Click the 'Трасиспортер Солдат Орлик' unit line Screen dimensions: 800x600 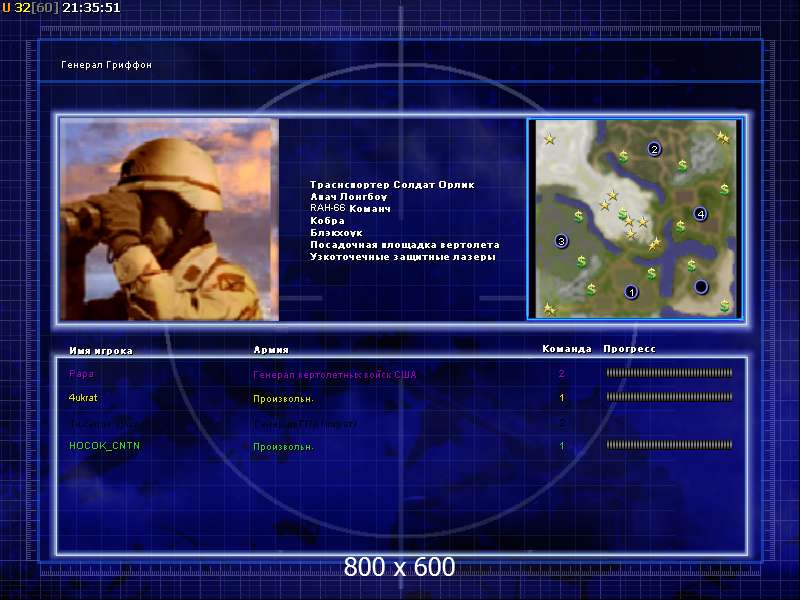click(392, 185)
